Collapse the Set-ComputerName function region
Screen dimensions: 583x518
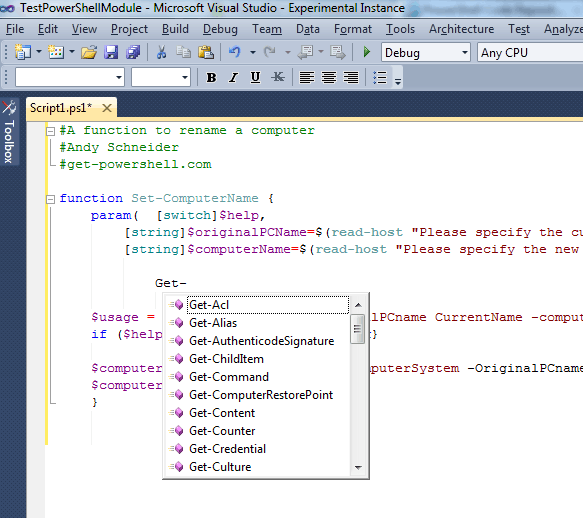pyautogui.click(x=51, y=199)
